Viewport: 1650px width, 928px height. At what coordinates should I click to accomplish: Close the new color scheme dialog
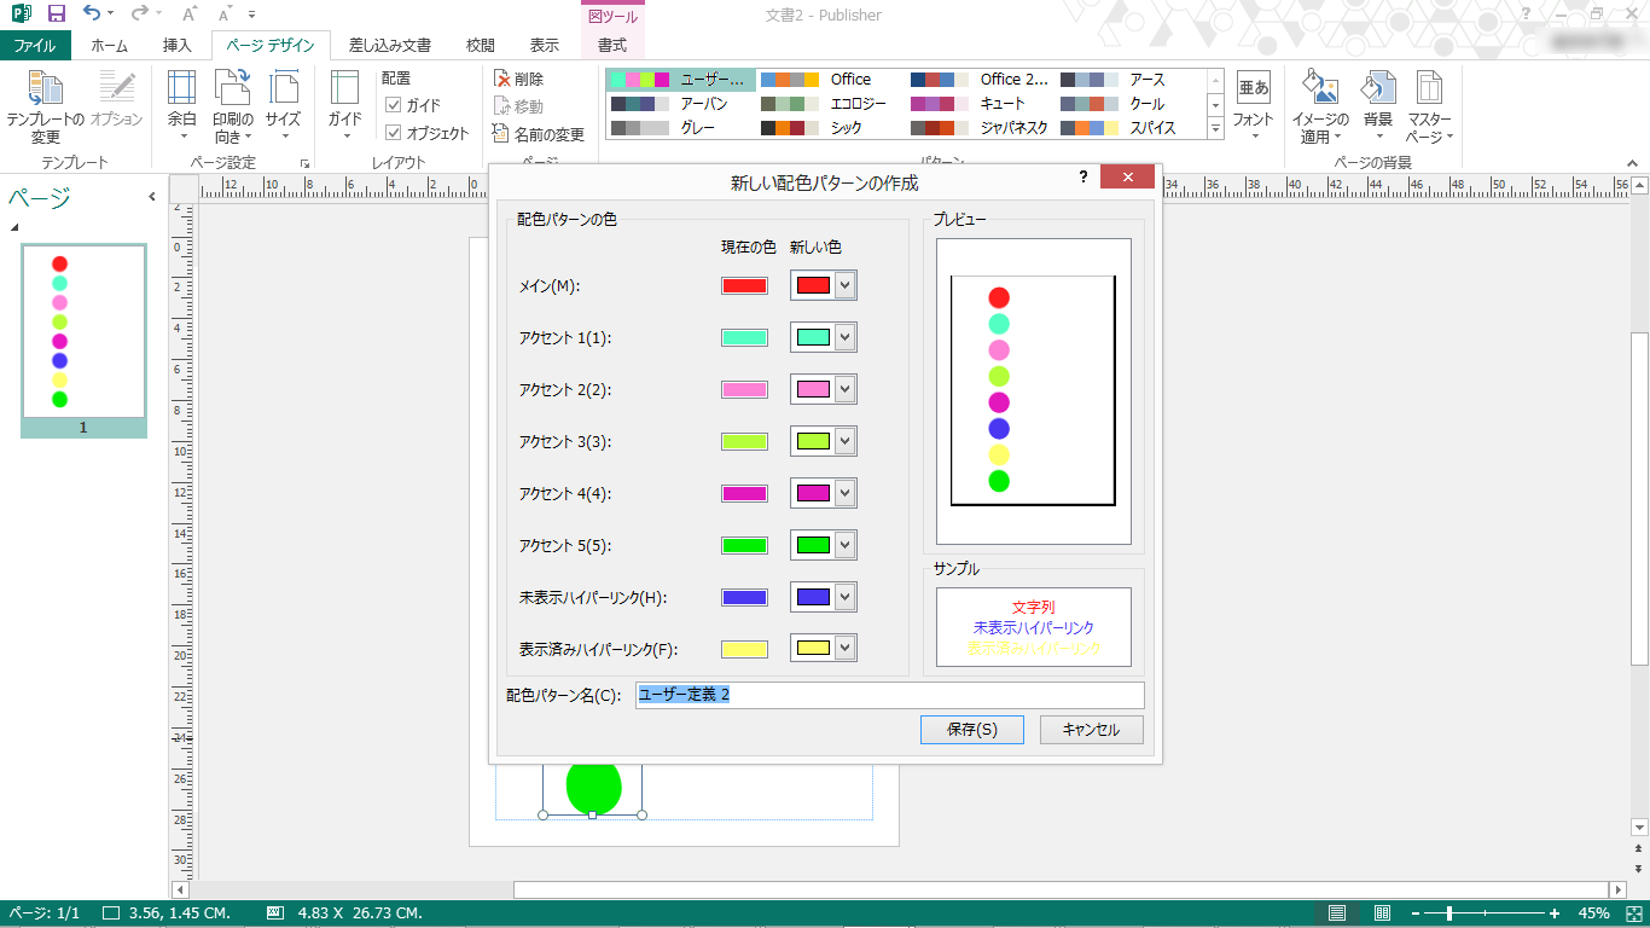pyautogui.click(x=1127, y=177)
